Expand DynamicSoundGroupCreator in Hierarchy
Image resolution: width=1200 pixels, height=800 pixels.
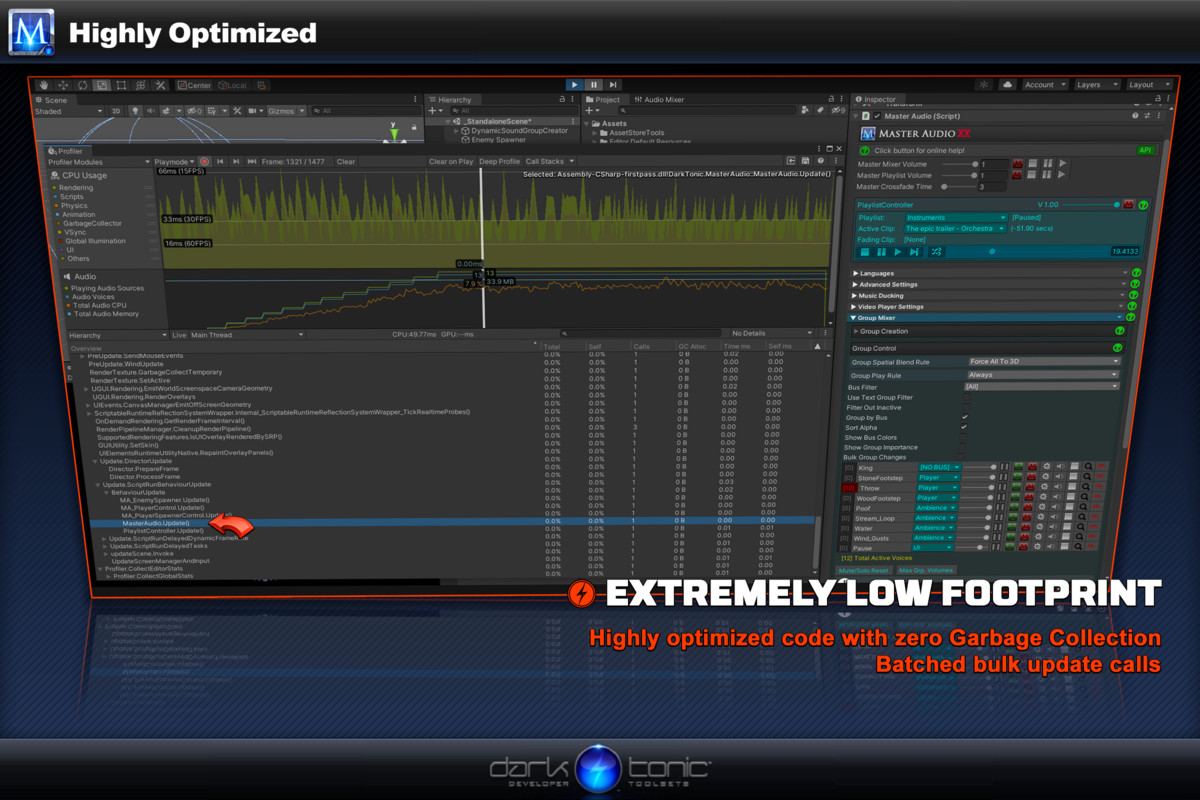click(x=457, y=131)
